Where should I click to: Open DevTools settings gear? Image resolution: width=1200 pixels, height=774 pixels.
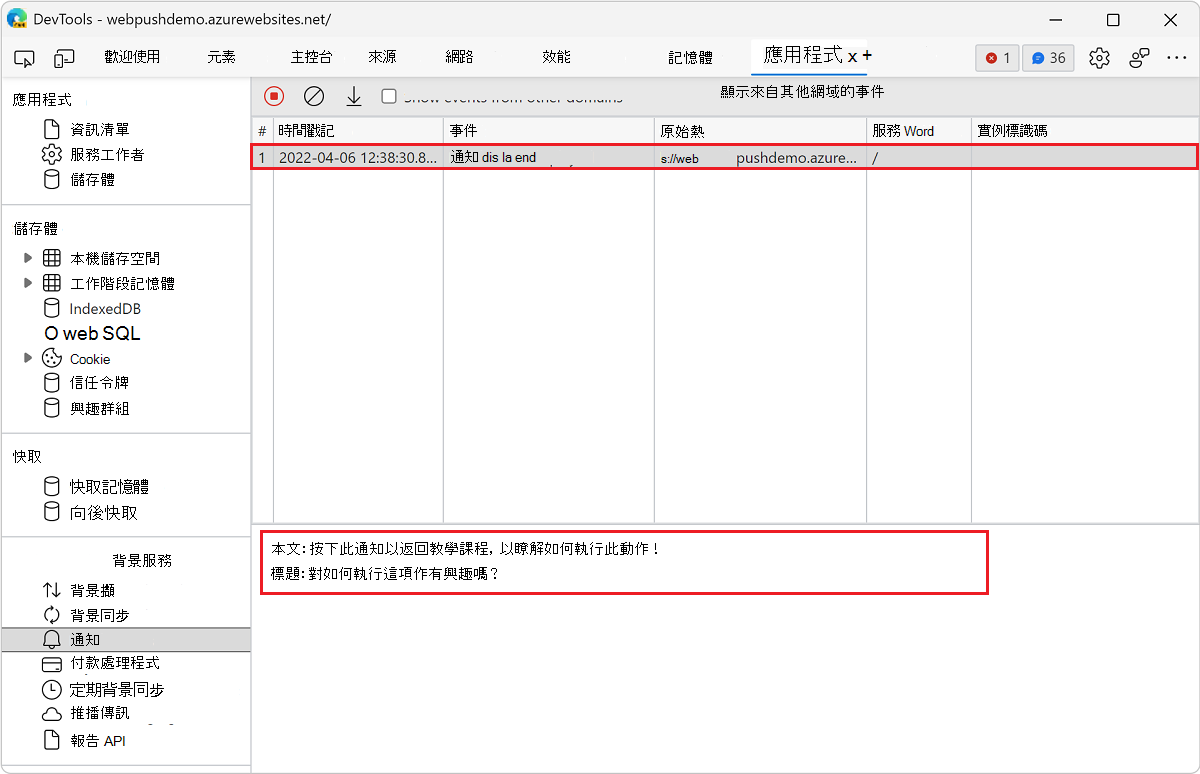click(1099, 57)
